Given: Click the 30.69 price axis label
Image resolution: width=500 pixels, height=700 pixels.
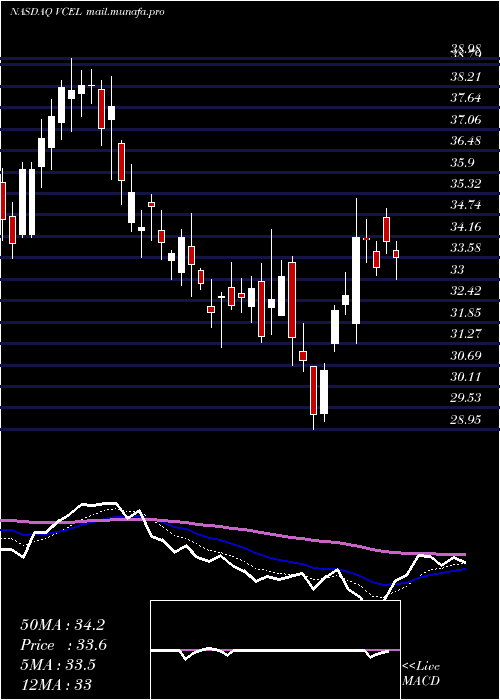Looking at the screenshot, I should 466,356.
